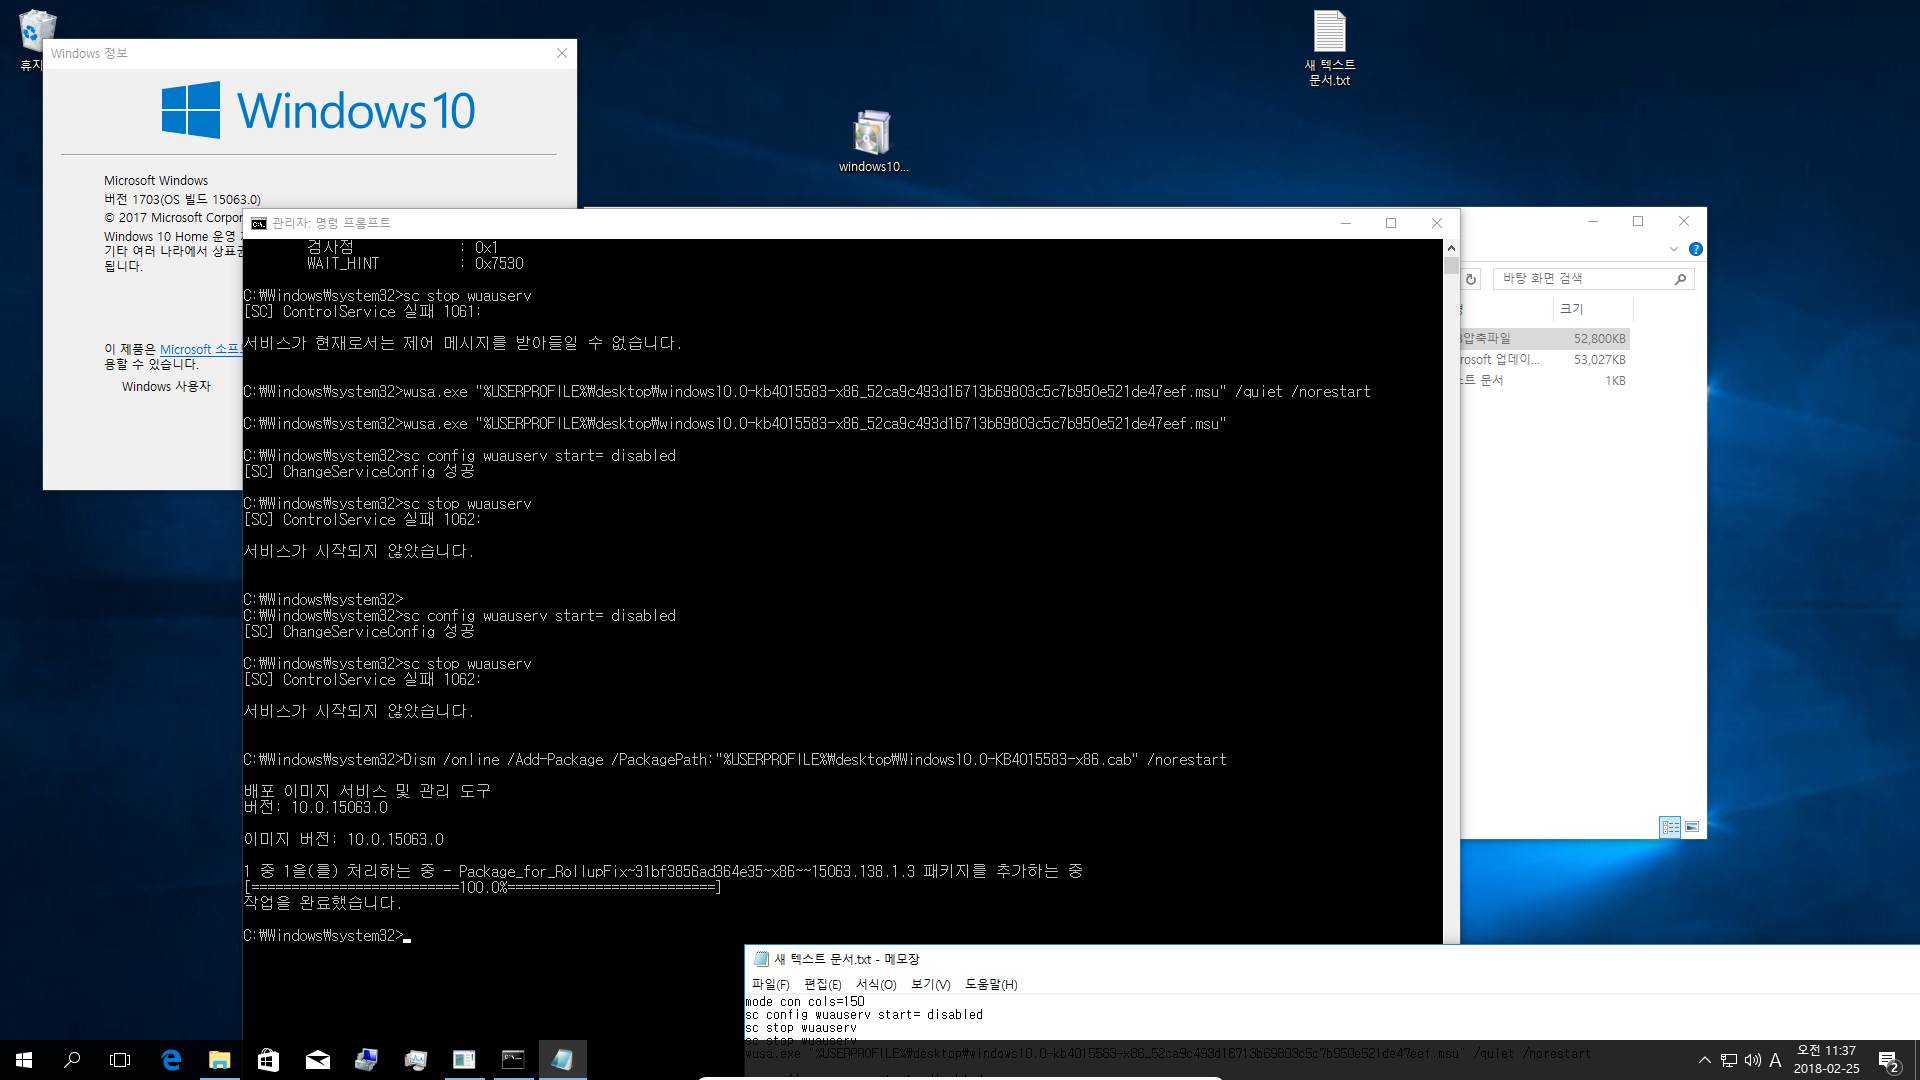
Task: Open Notepad 파일(F) menu
Action: (770, 985)
